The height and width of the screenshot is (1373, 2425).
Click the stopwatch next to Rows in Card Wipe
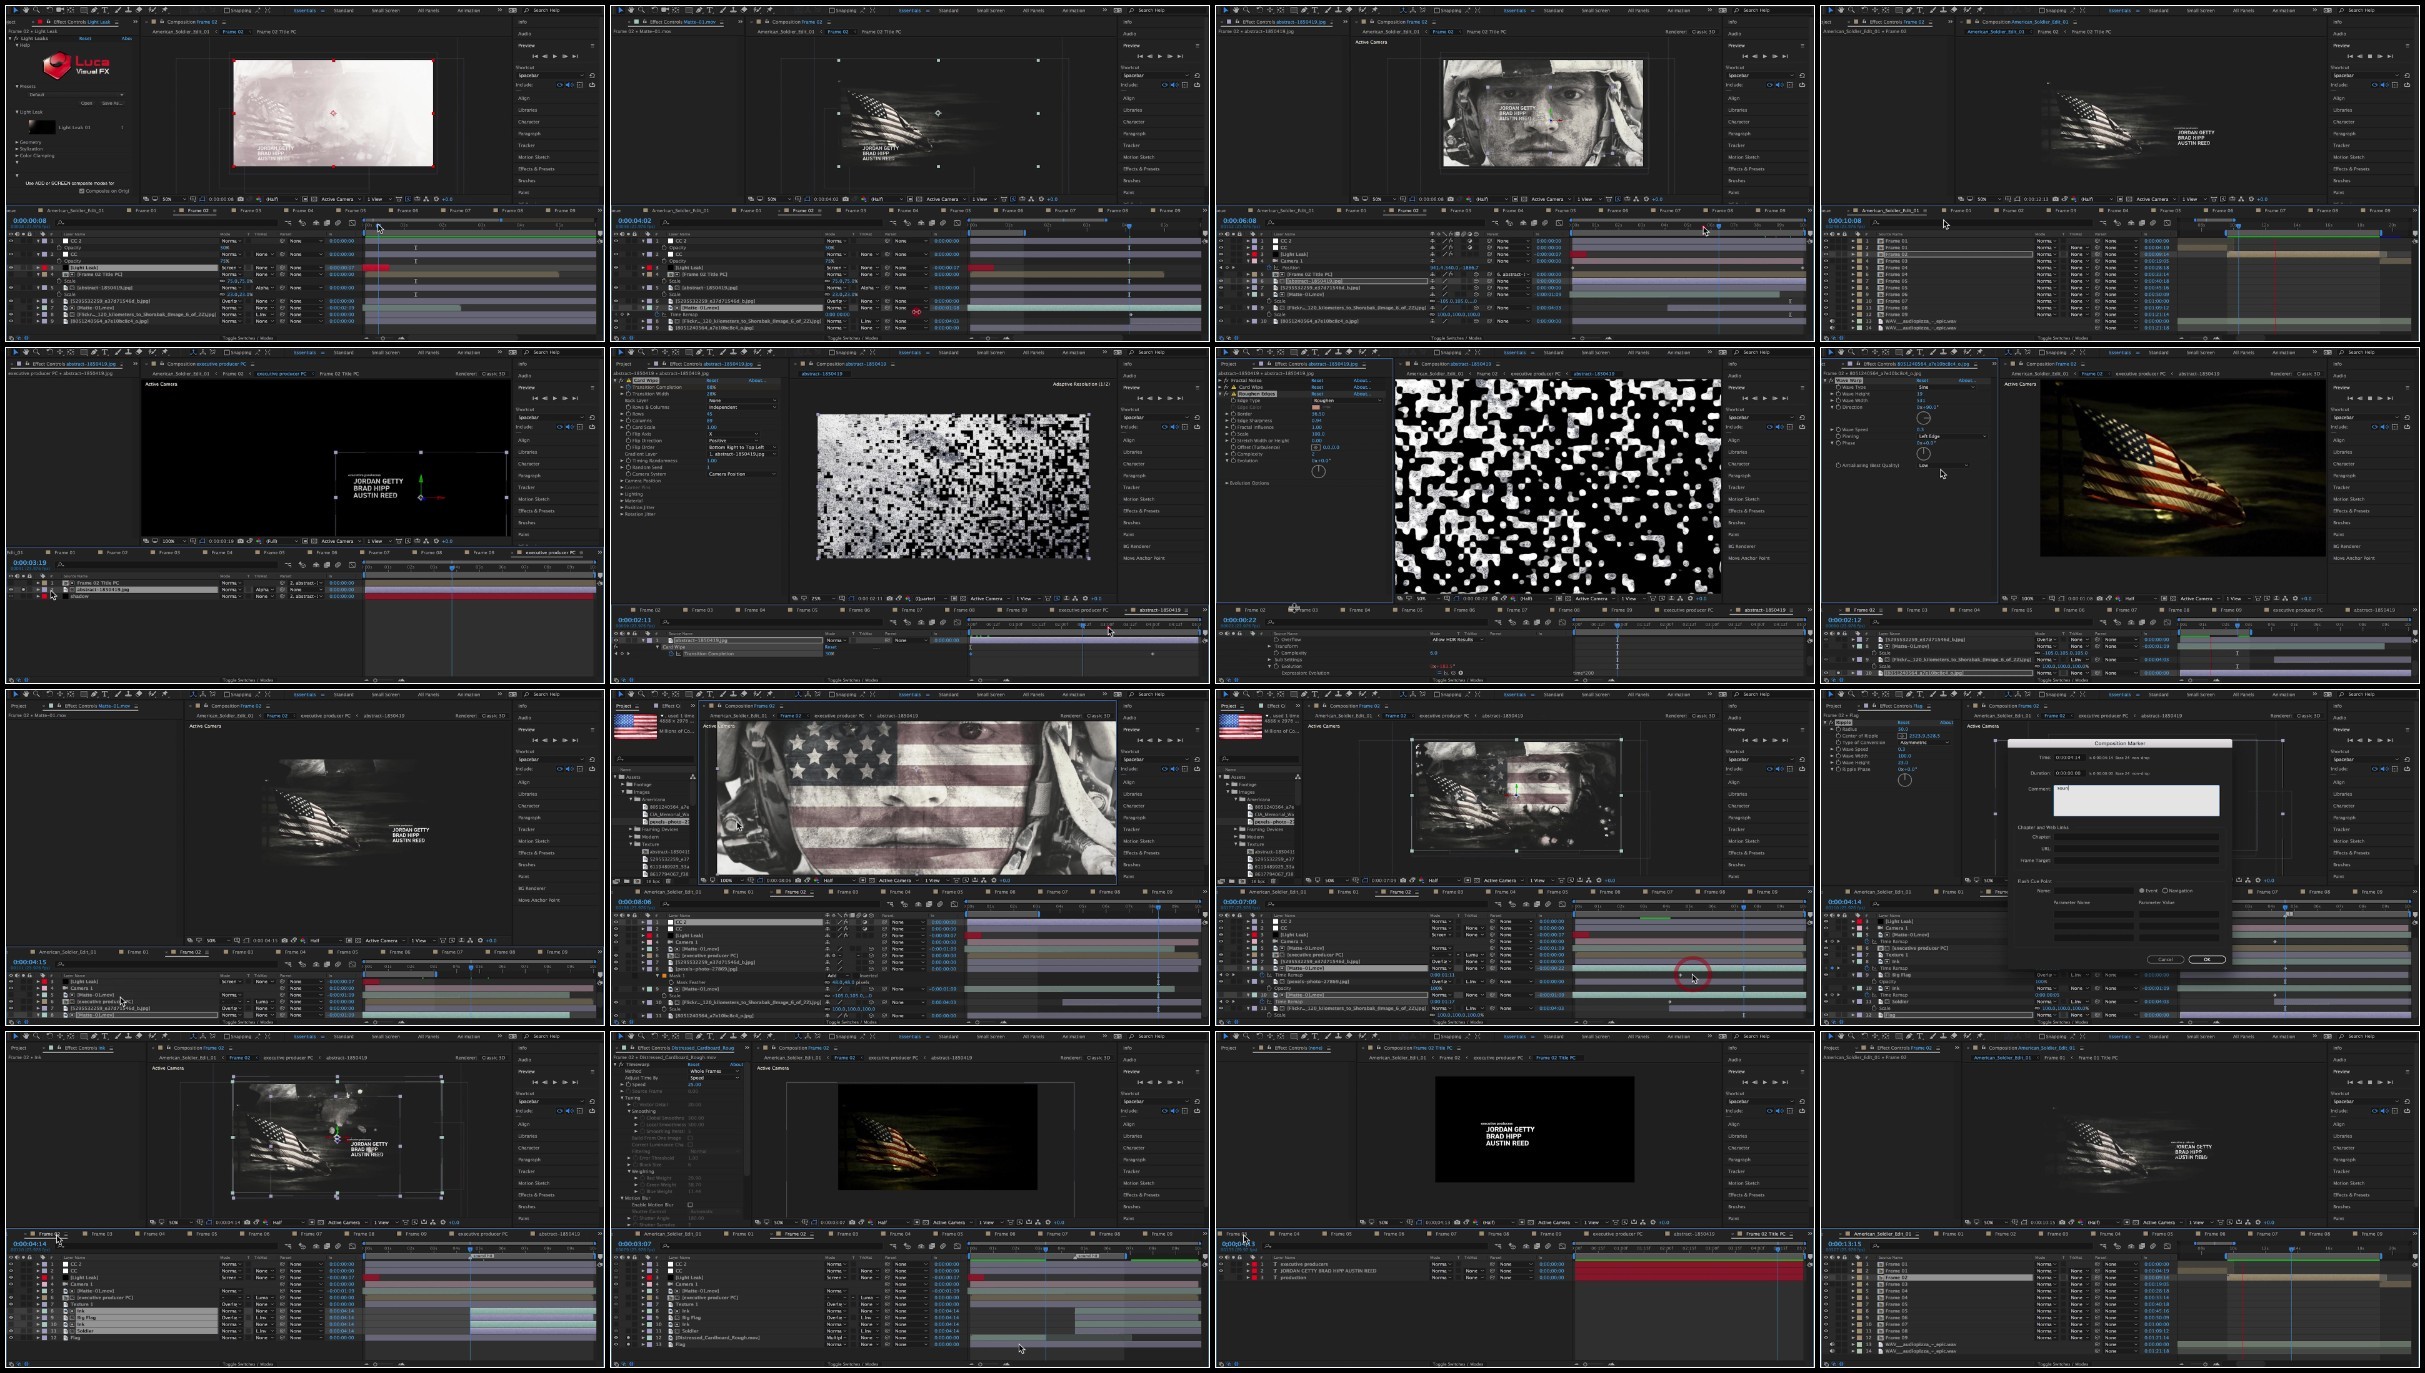(x=628, y=414)
